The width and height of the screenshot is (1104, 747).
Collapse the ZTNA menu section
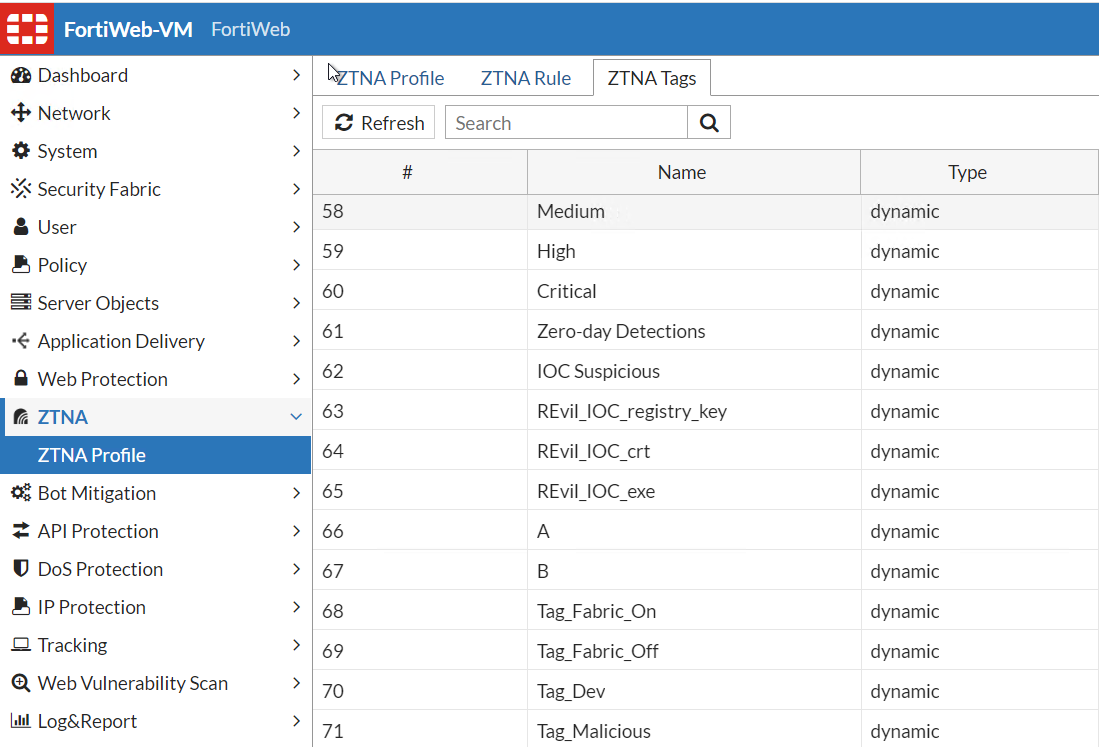[295, 417]
